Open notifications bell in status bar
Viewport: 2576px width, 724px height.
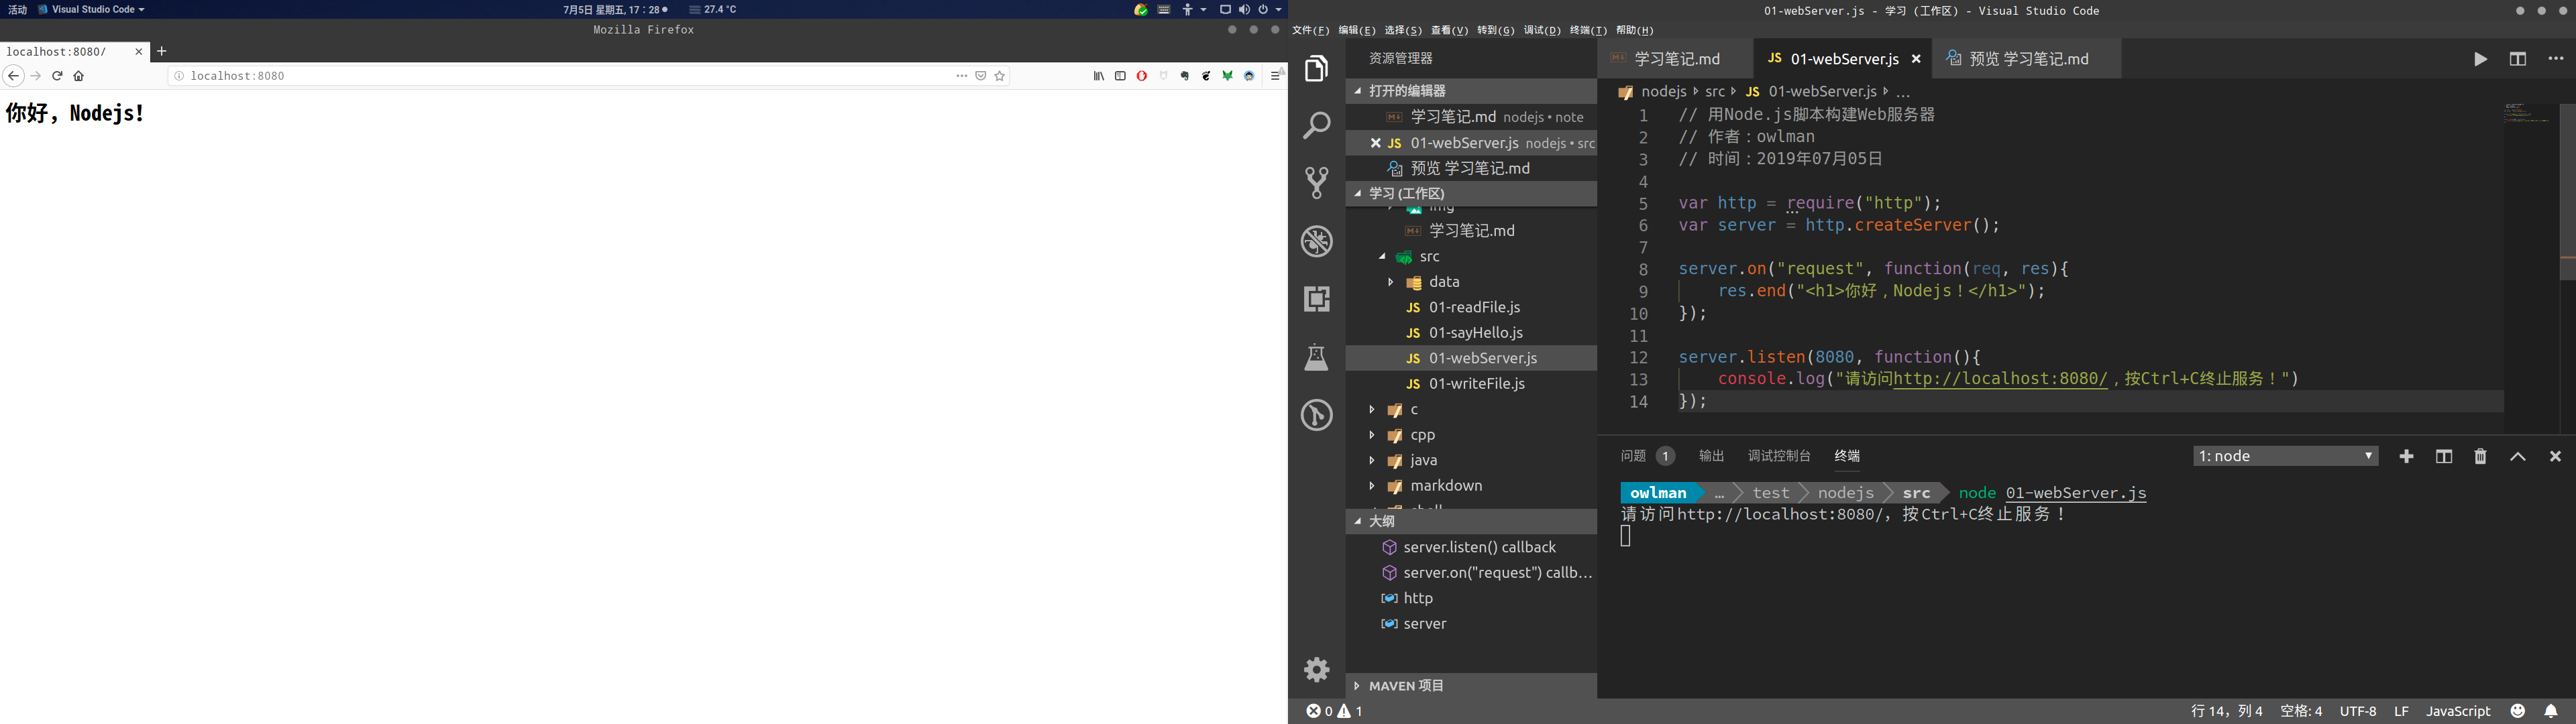pos(2551,711)
